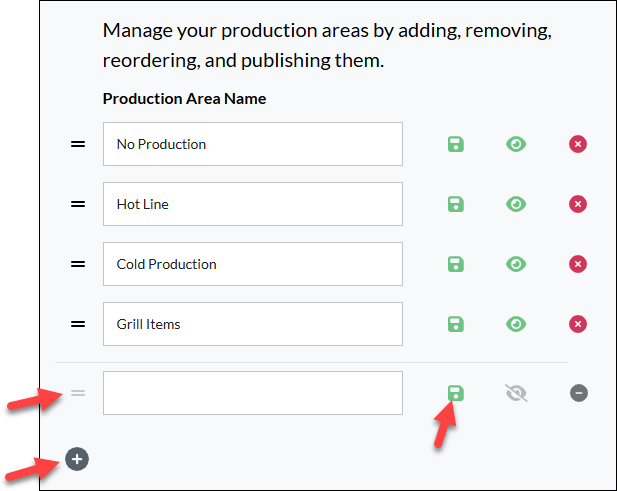Delete the No Production area
617x491 pixels.
[578, 144]
